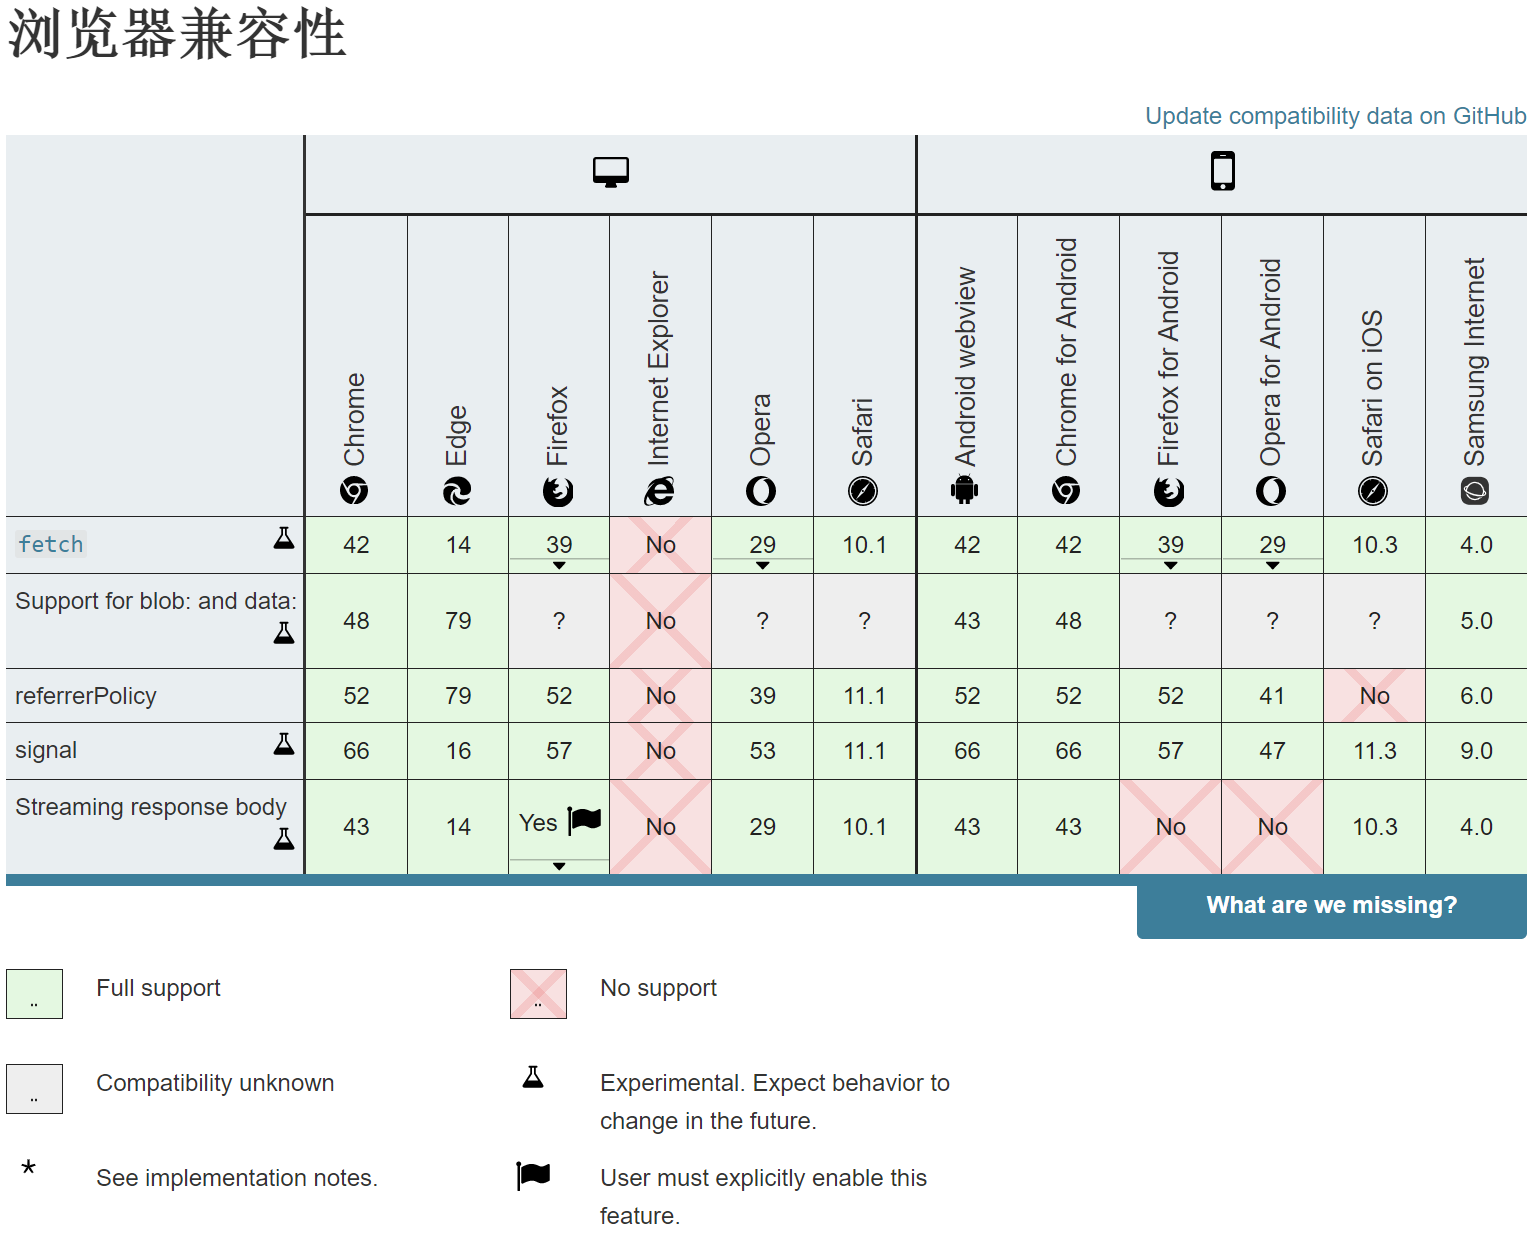The image size is (1536, 1244).
Task: Click the Chrome browser logo icon
Action: coord(354,491)
